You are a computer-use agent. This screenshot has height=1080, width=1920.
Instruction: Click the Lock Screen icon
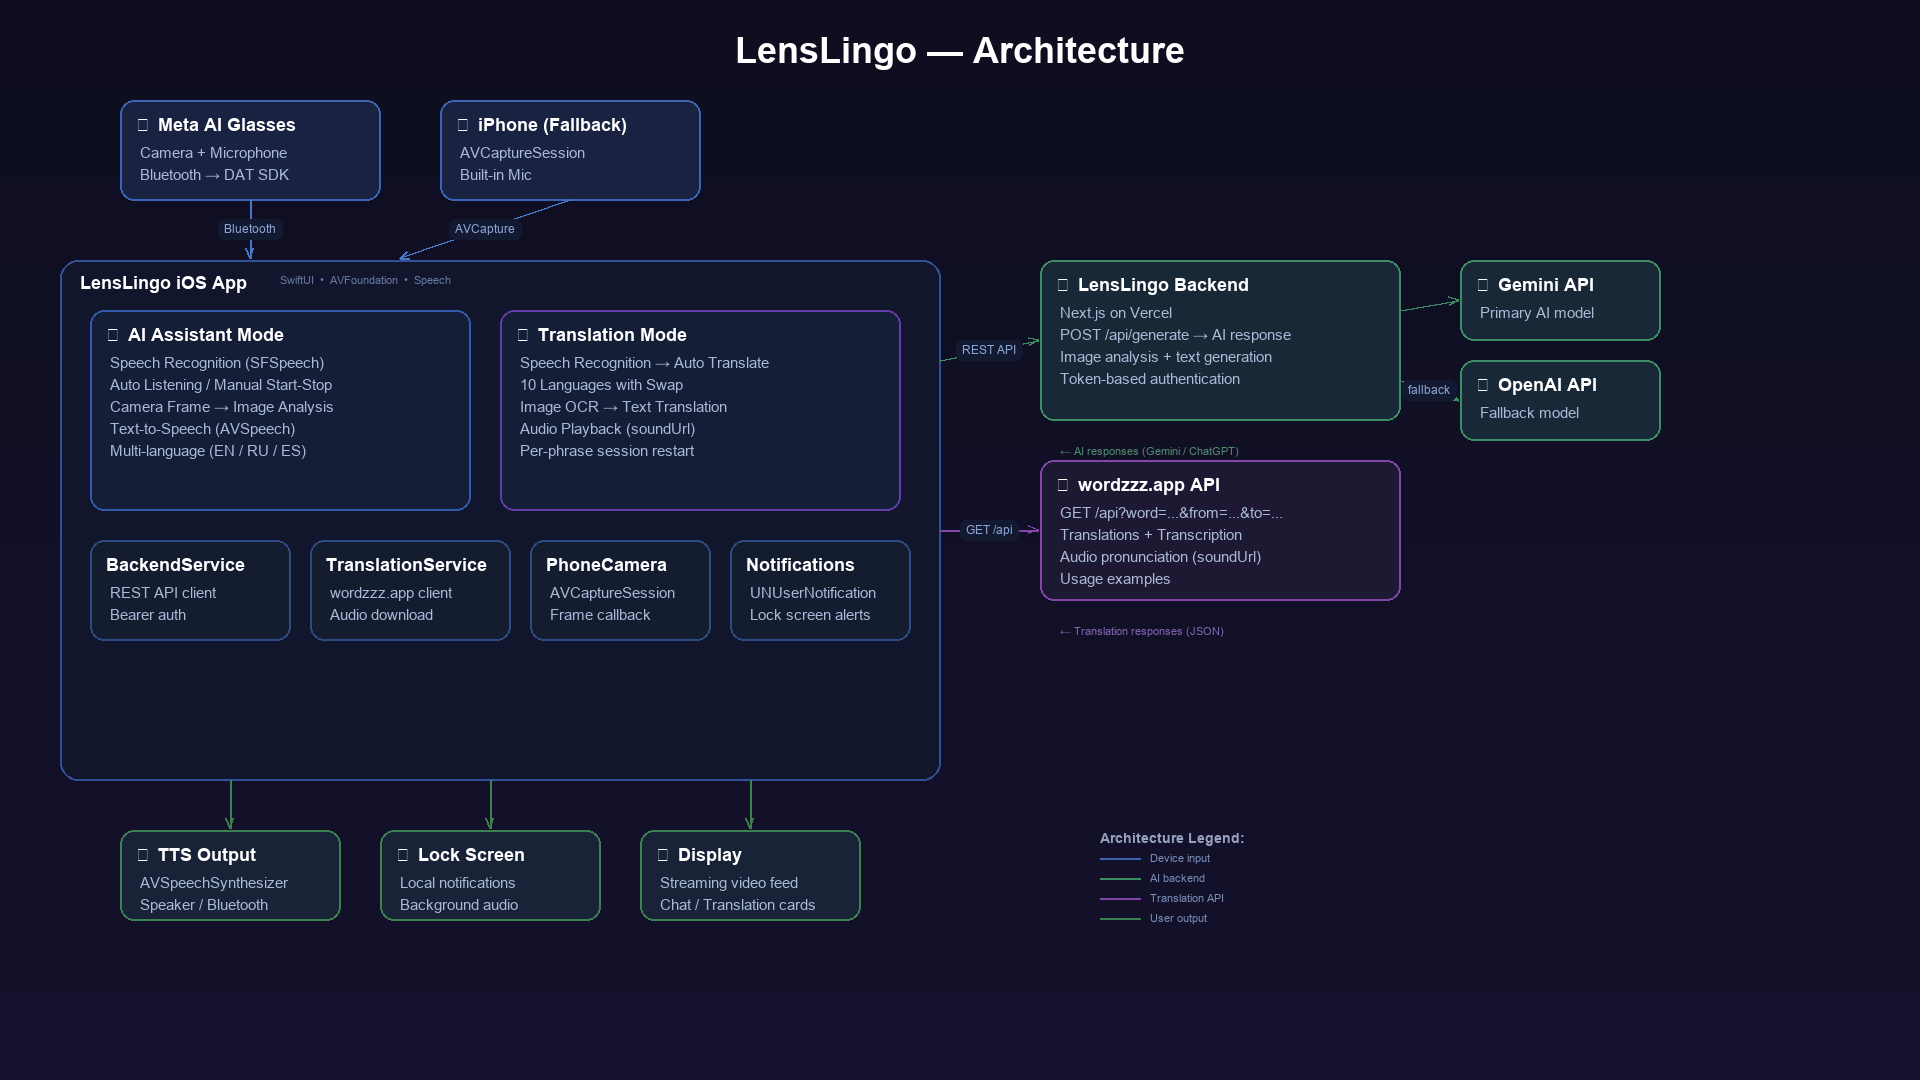[x=403, y=856]
